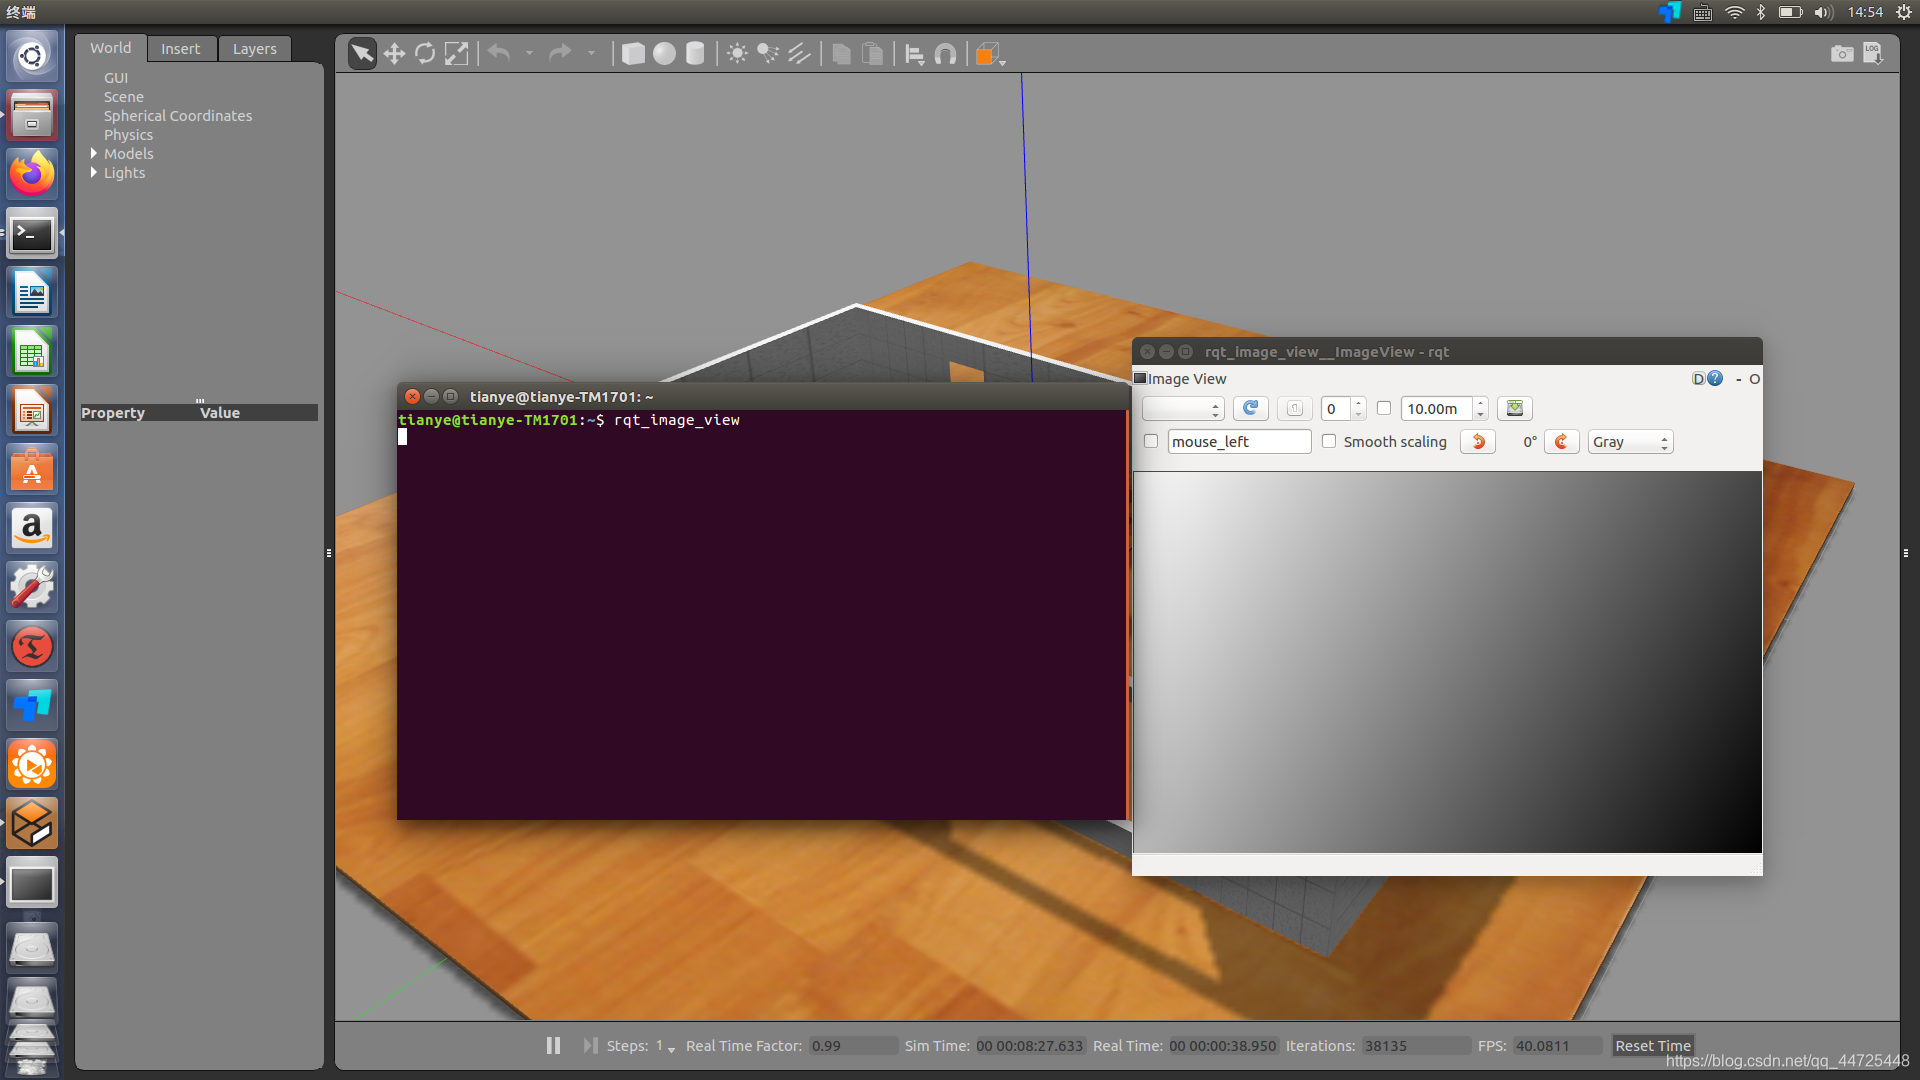Click Reset Time button

1654,1046
